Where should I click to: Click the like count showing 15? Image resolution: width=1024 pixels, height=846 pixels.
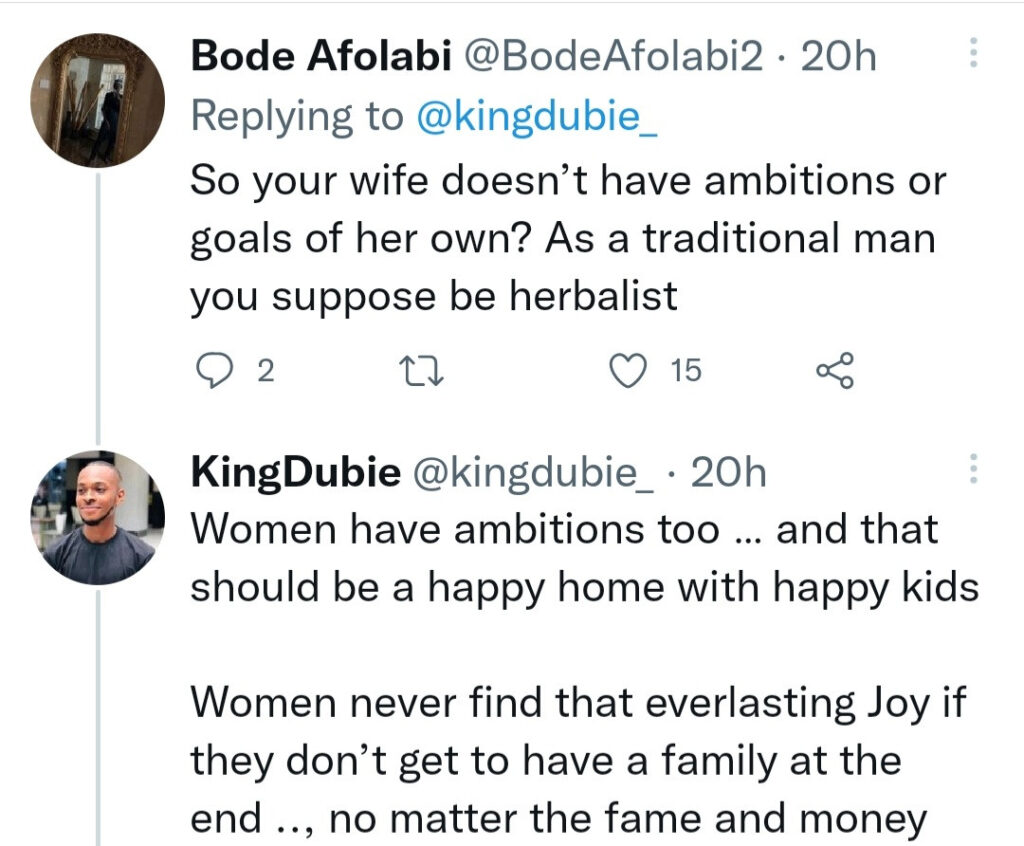pos(686,372)
